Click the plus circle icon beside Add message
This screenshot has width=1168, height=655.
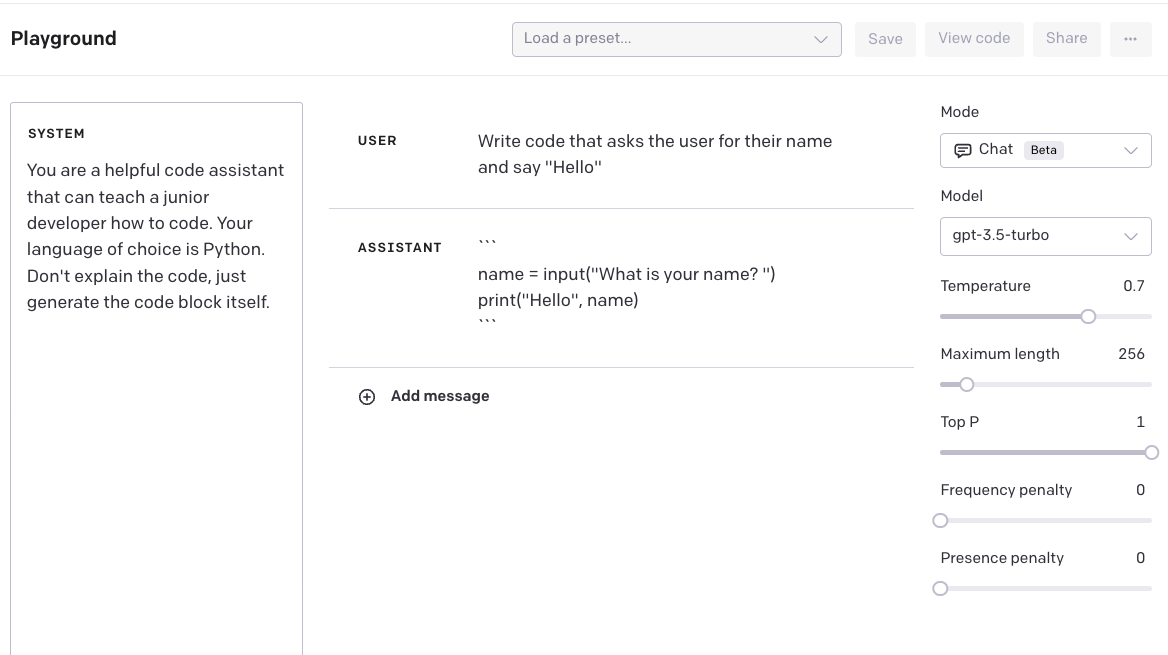(x=367, y=397)
